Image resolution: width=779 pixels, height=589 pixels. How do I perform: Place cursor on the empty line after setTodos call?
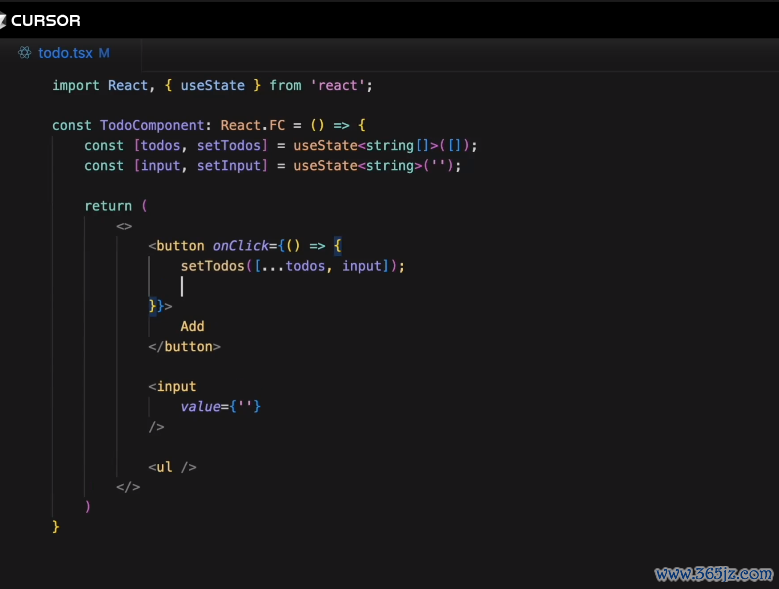(182, 287)
